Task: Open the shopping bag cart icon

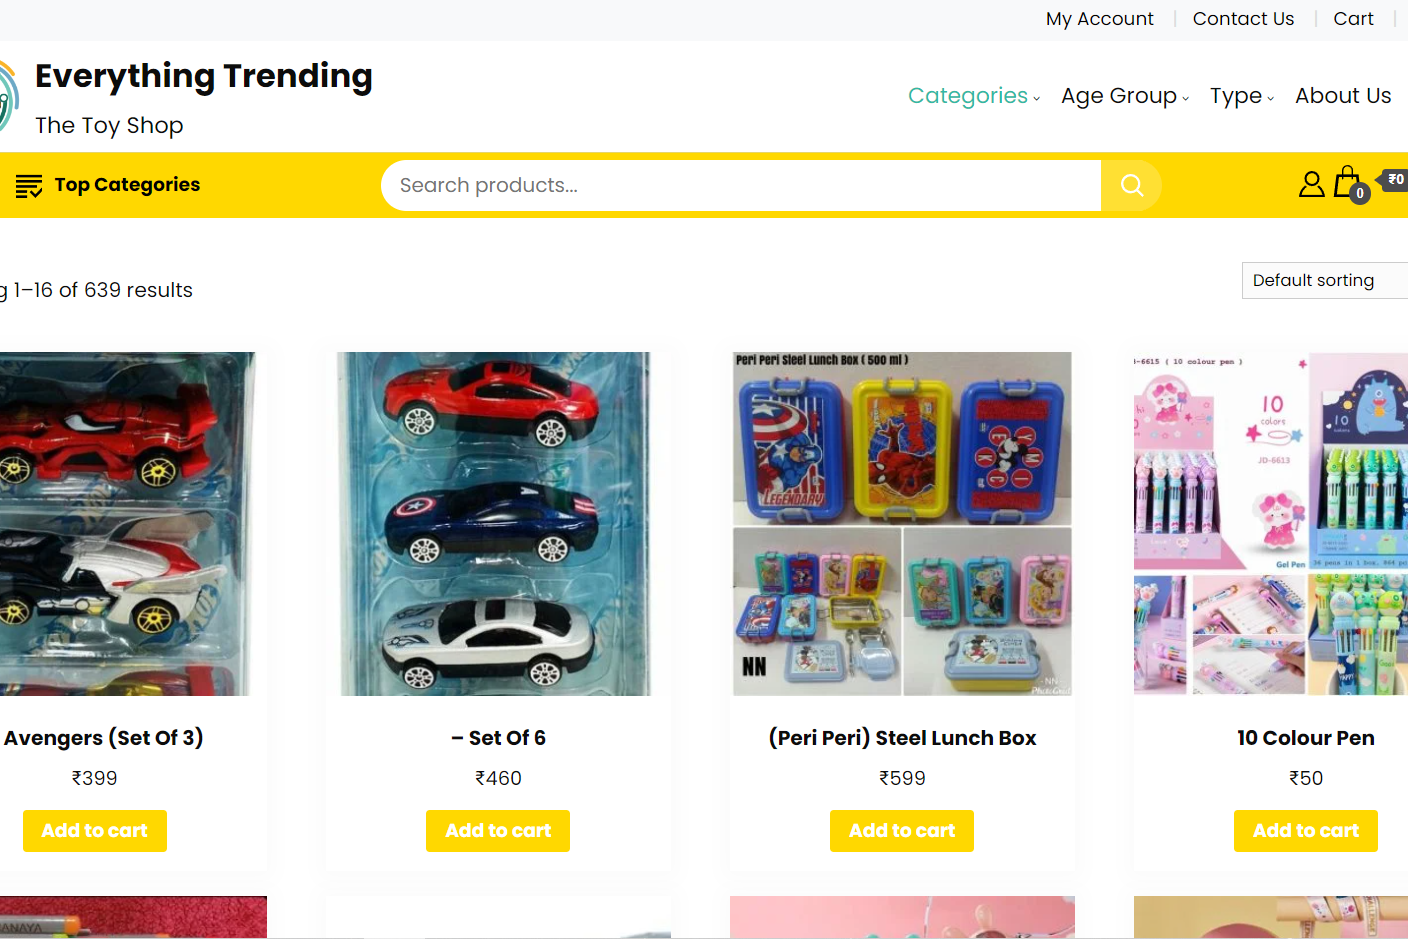Action: click(1348, 183)
